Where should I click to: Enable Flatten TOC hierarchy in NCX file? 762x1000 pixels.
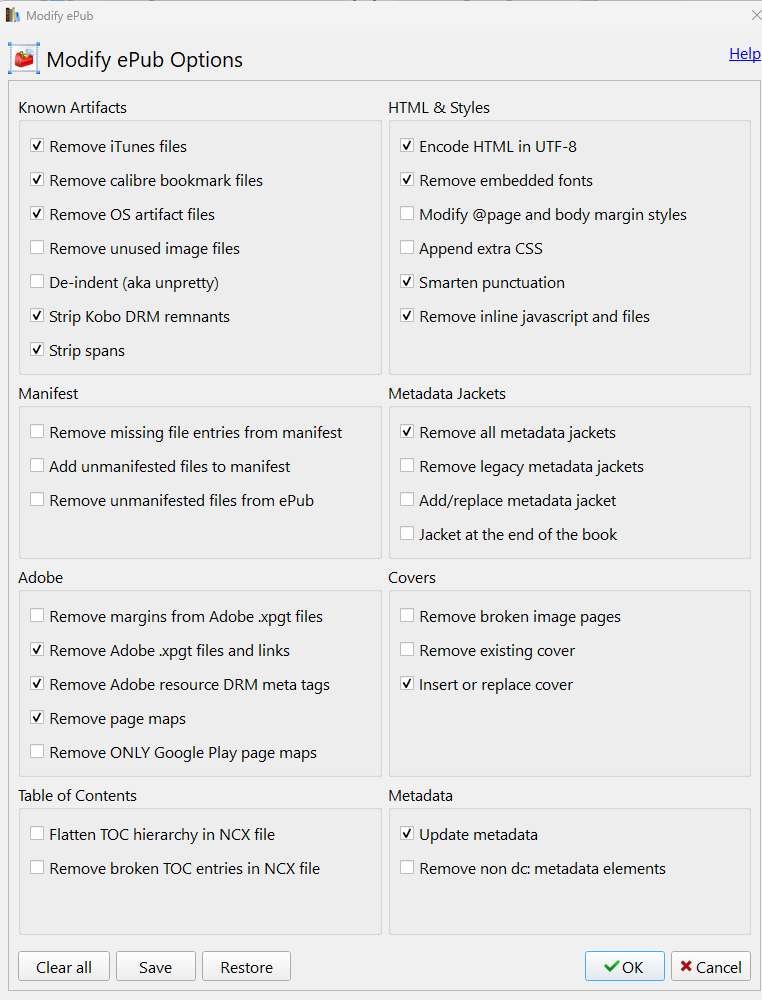[x=38, y=834]
